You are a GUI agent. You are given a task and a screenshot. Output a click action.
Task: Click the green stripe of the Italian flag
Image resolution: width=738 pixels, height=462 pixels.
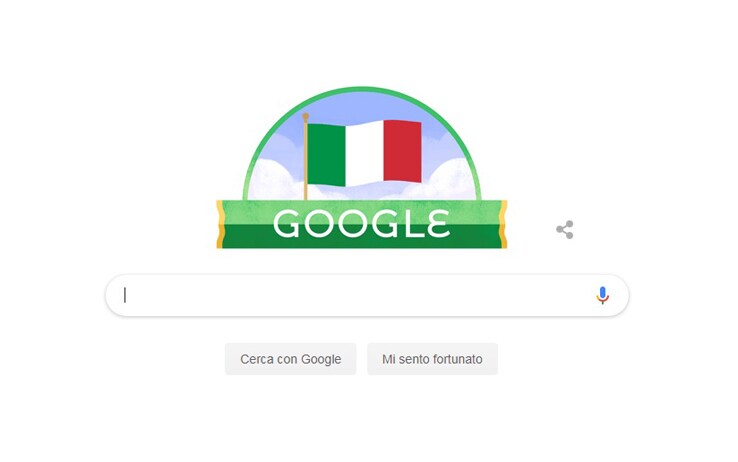327,155
